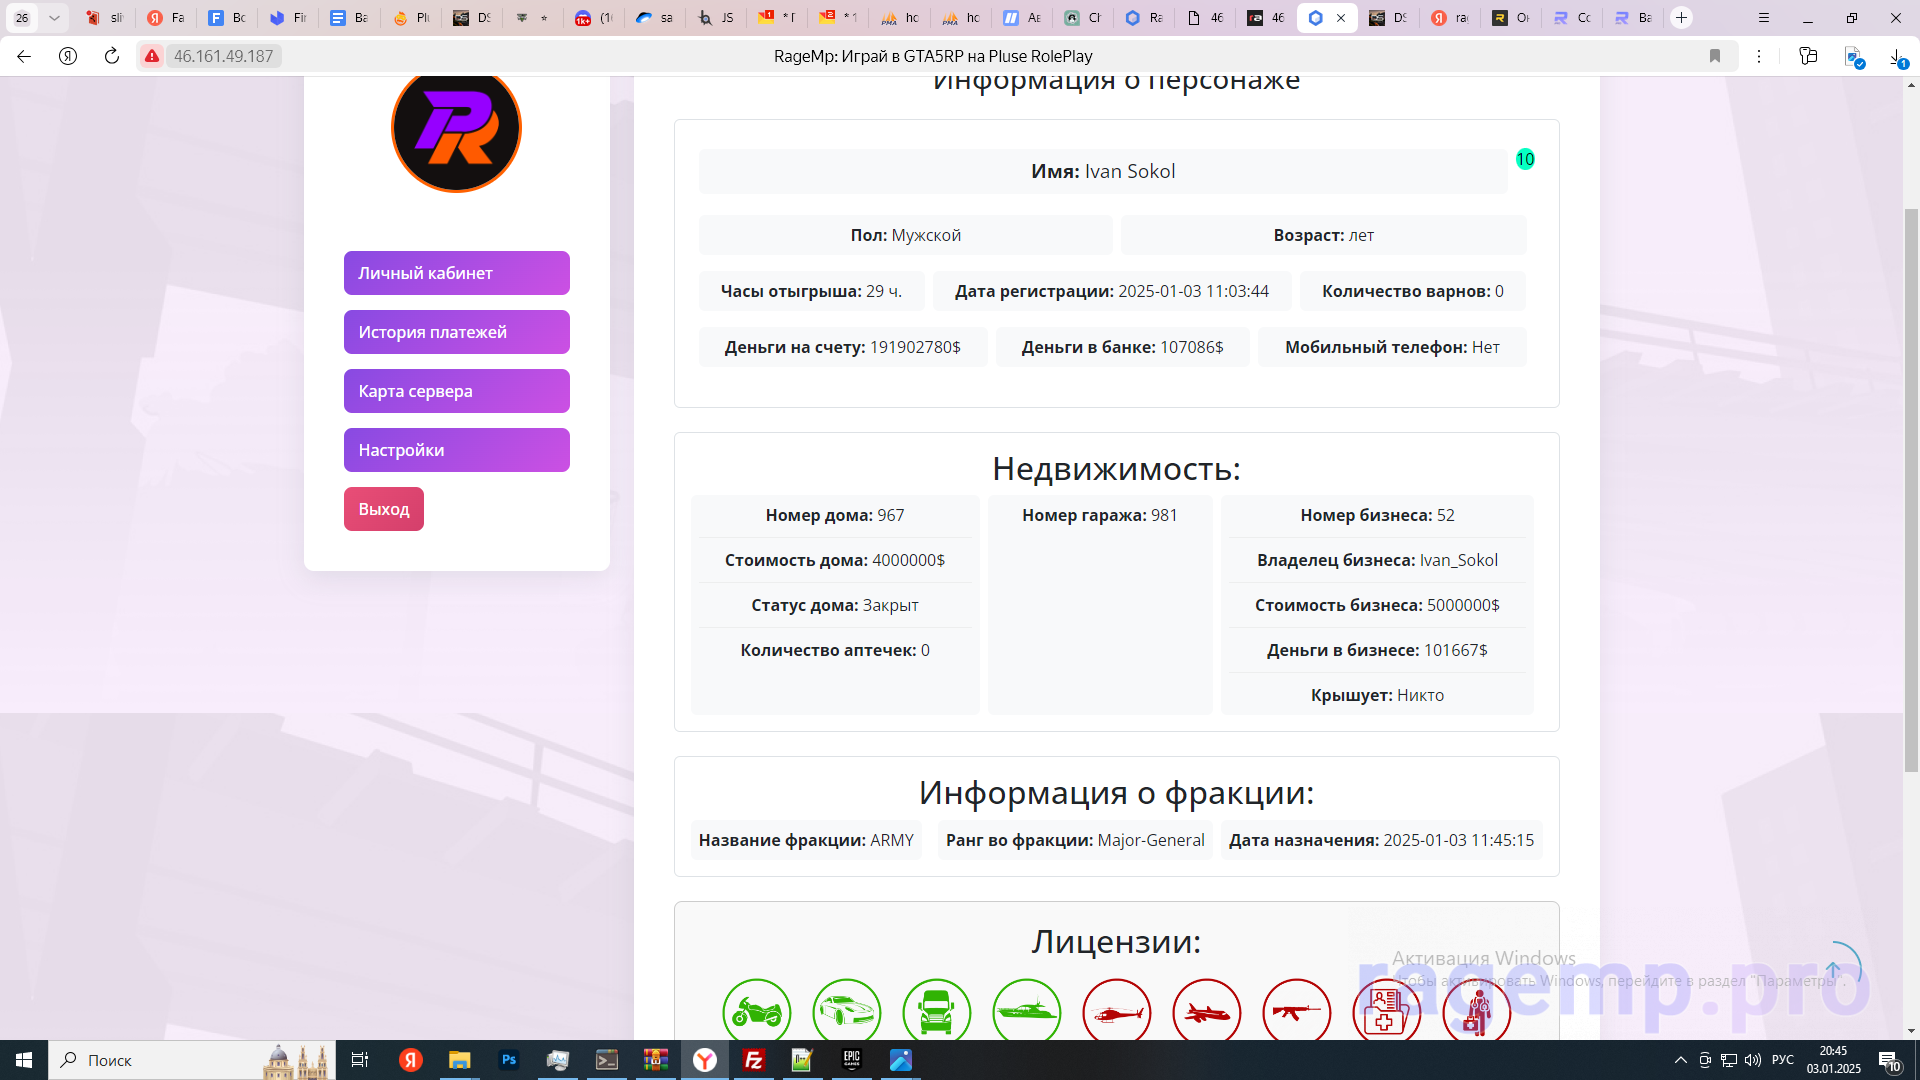Open notification center
This screenshot has height=1080, width=1920.
pyautogui.click(x=1889, y=1060)
